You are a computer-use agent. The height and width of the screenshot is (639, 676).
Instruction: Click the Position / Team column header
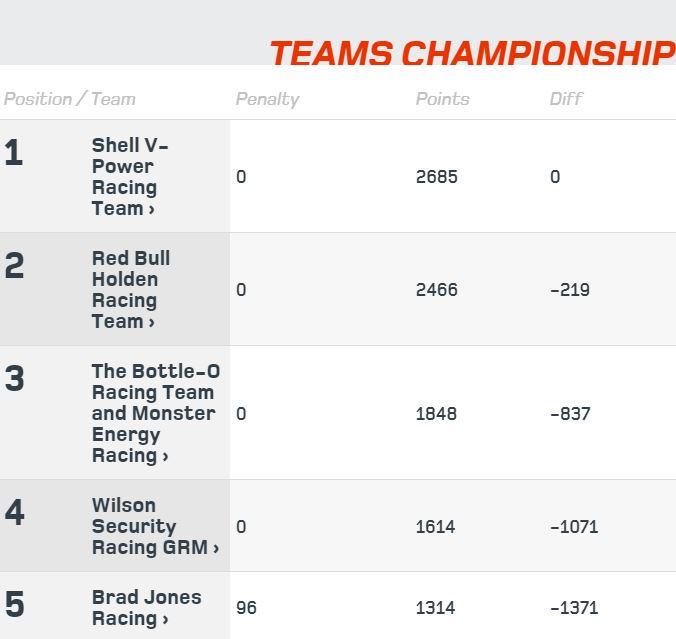click(x=69, y=99)
